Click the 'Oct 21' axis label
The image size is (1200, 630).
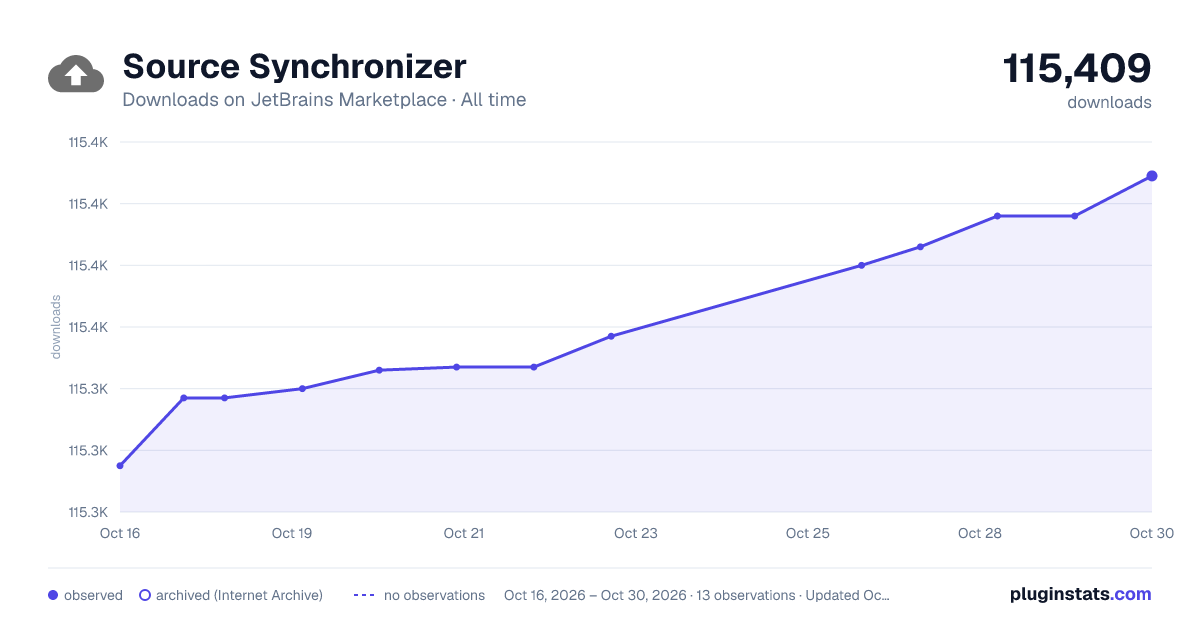tap(464, 533)
